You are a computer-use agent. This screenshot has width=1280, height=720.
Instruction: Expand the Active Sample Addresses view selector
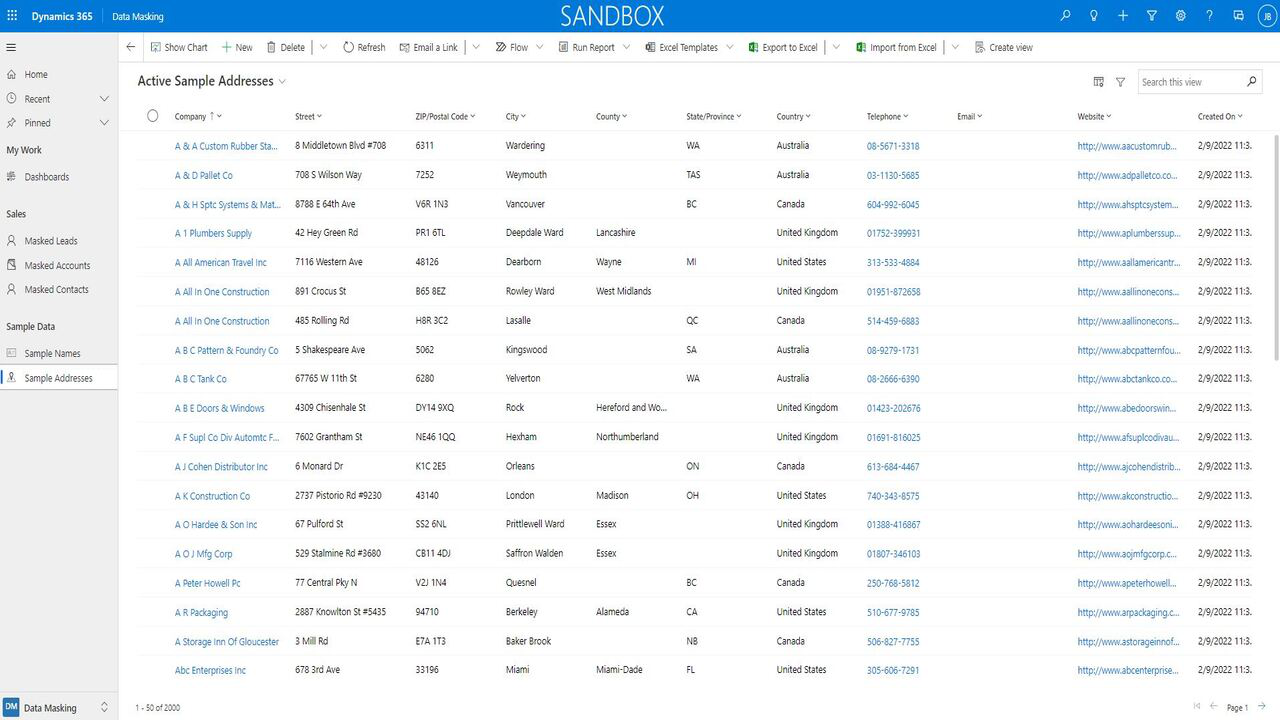(x=282, y=82)
